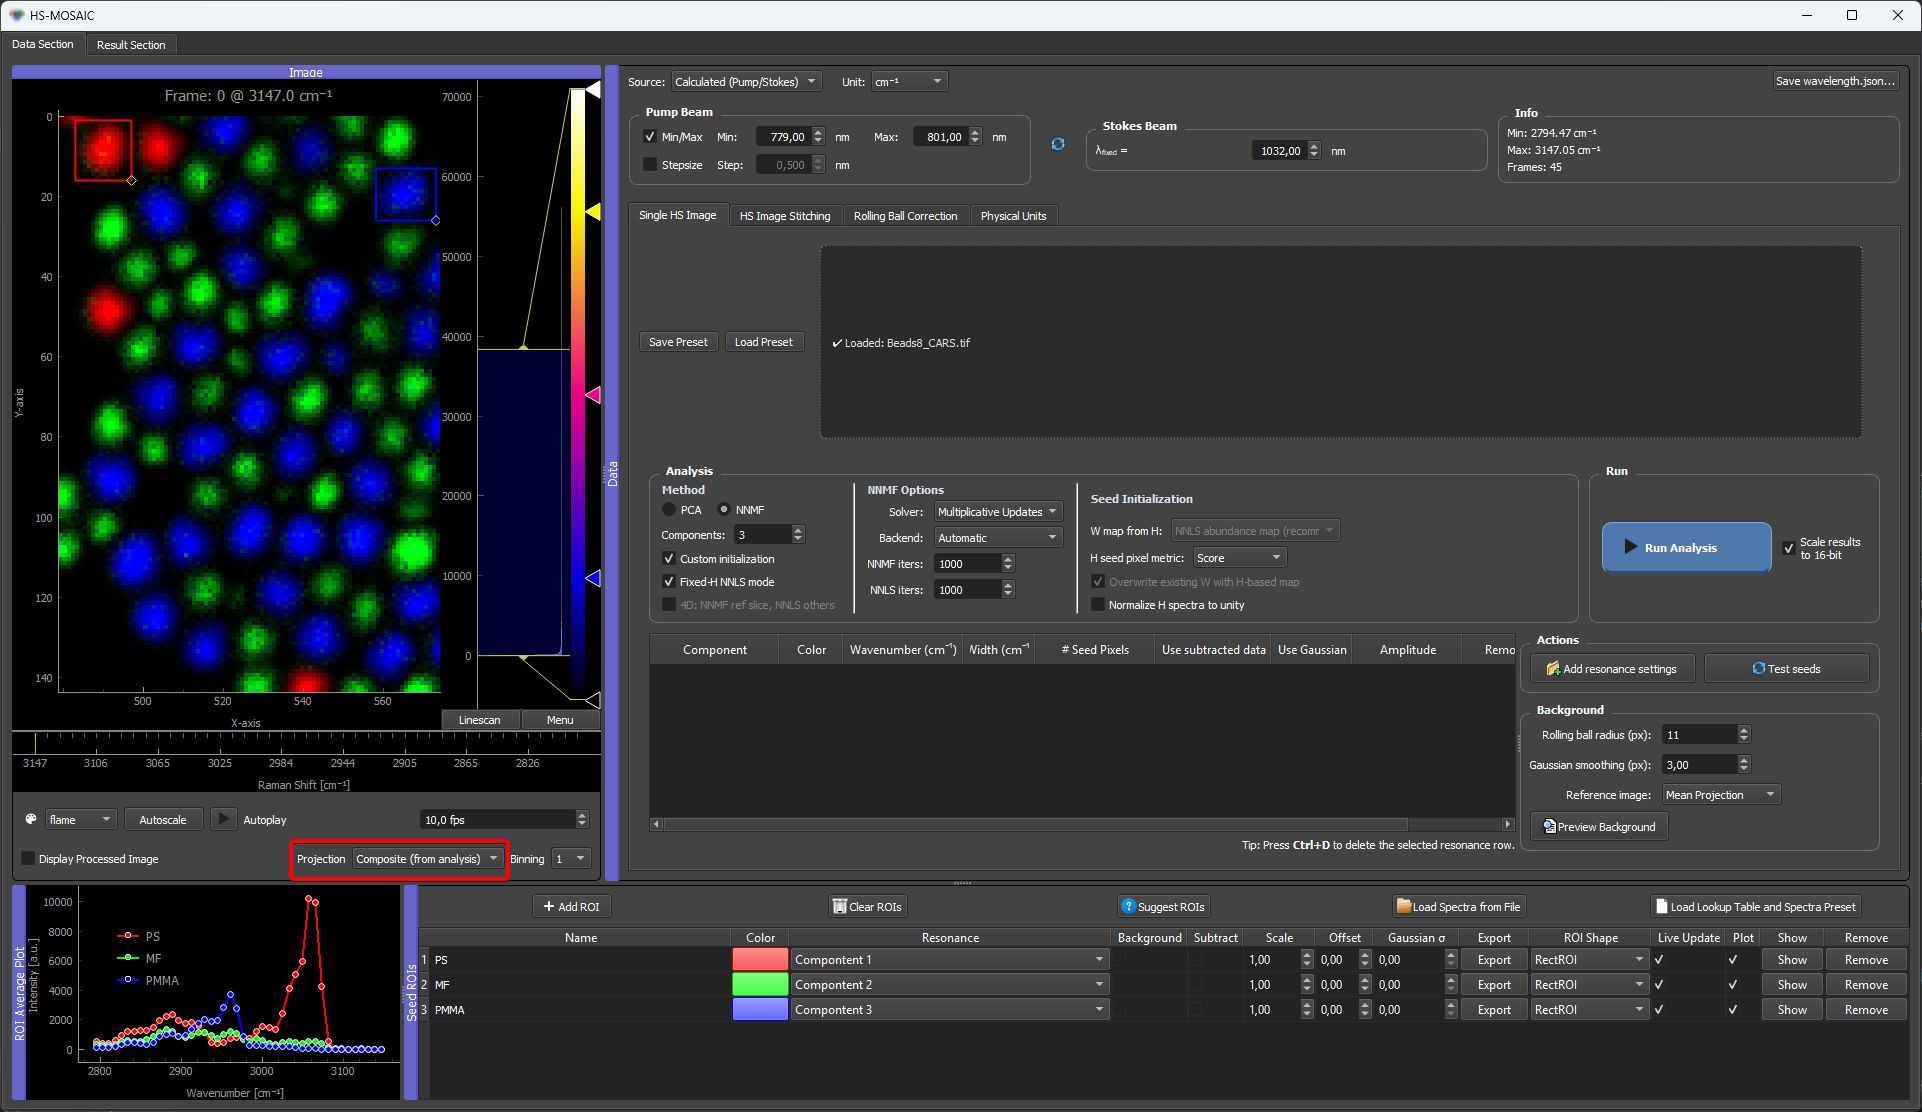
Task: Open the Source dropdown
Action: pyautogui.click(x=746, y=82)
